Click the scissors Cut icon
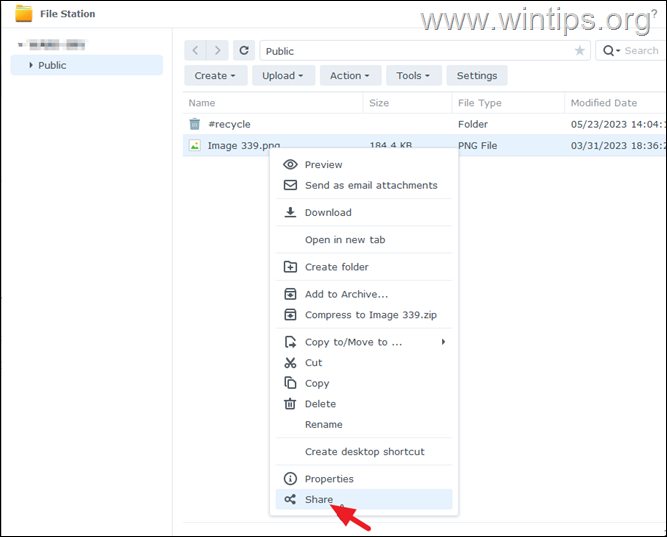 point(290,363)
